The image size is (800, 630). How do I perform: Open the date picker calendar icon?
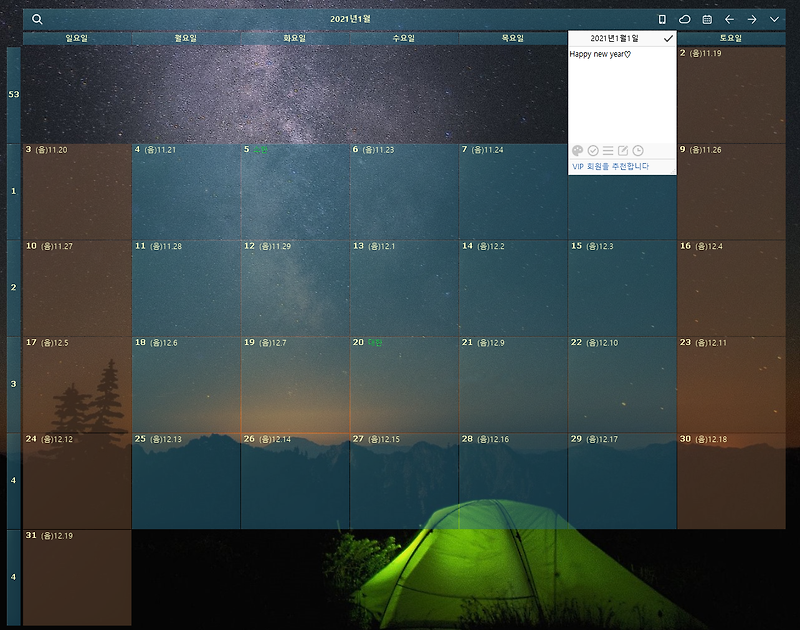(x=707, y=19)
